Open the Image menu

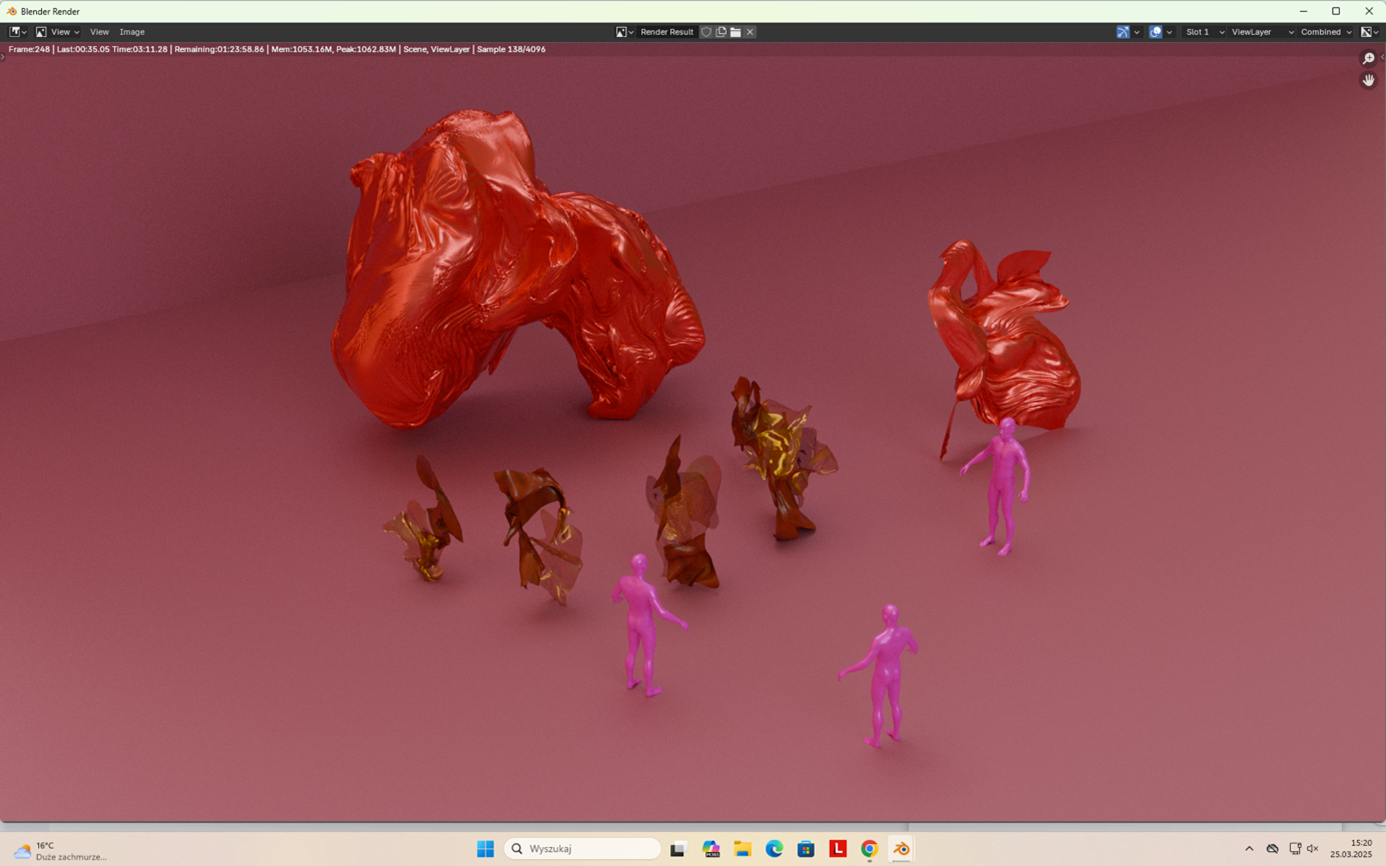132,32
